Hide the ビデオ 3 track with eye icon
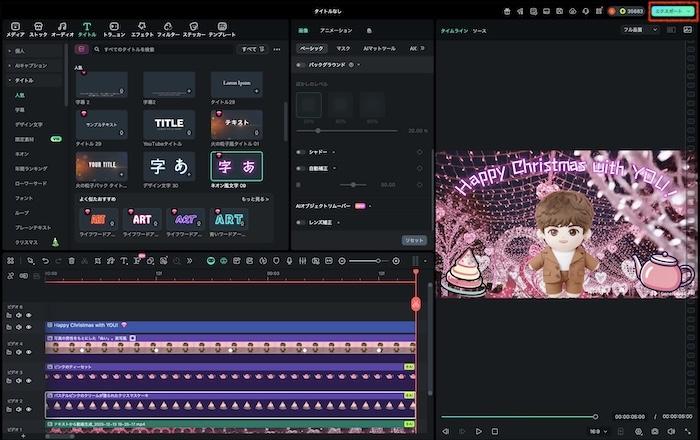This screenshot has width=700, height=440. click(x=29, y=381)
